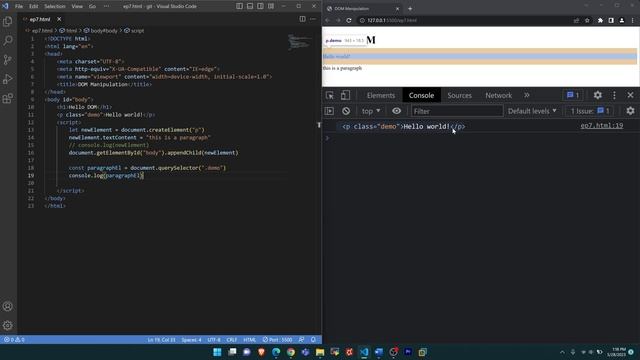Click Spaces: 4 indentation status

[x=191, y=340]
